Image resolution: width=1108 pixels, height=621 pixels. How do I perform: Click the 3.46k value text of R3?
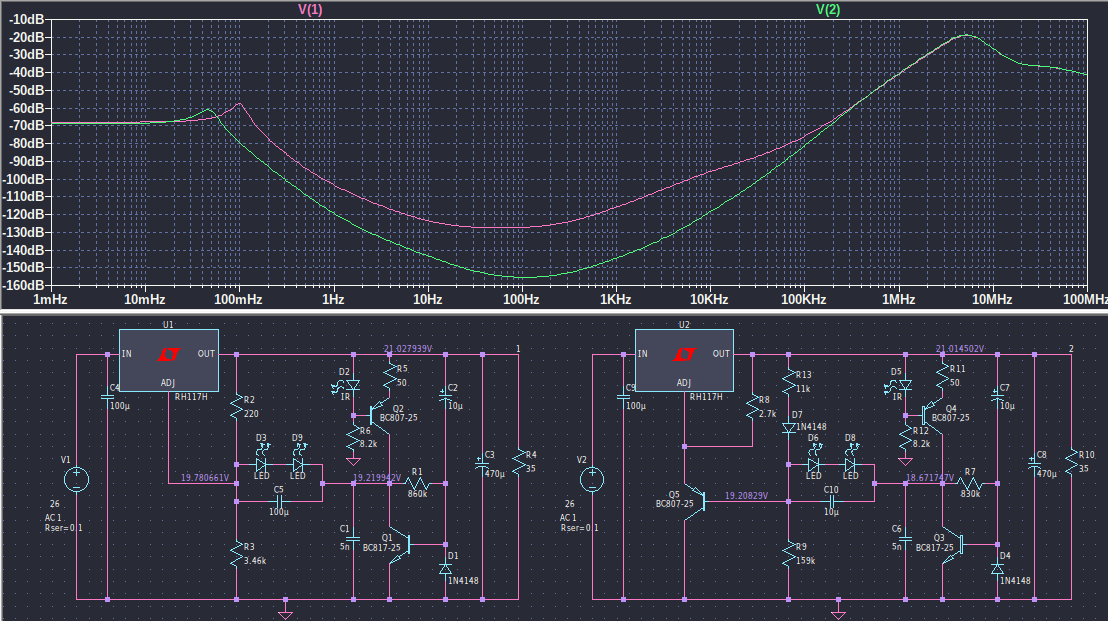(255, 561)
